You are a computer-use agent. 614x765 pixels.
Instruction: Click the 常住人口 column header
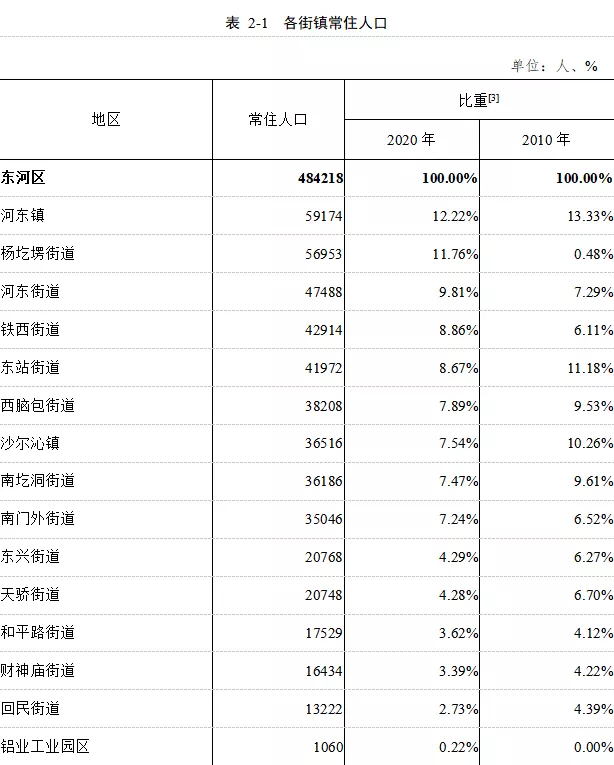click(x=278, y=119)
